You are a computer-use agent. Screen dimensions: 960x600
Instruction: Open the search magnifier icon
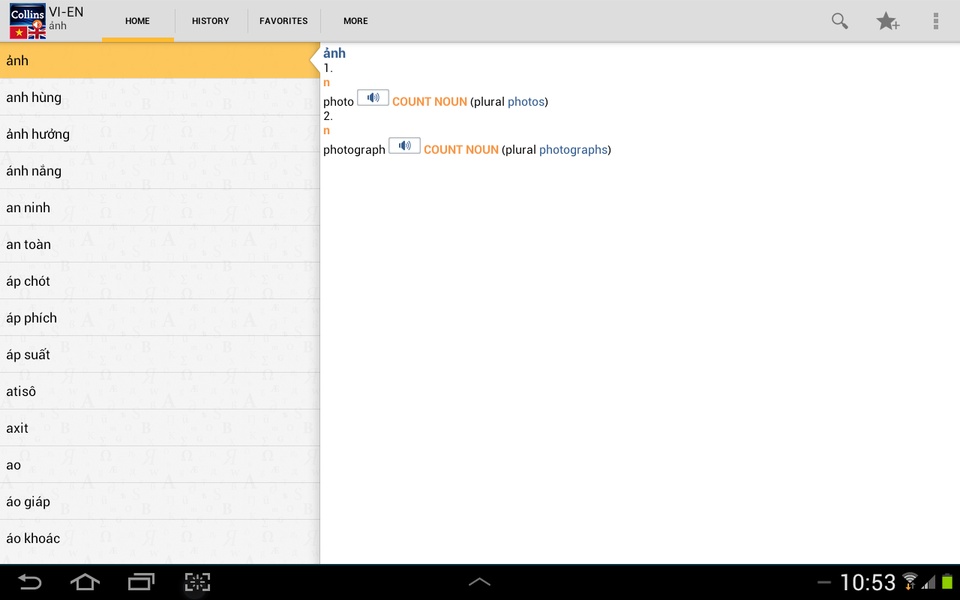(839, 21)
